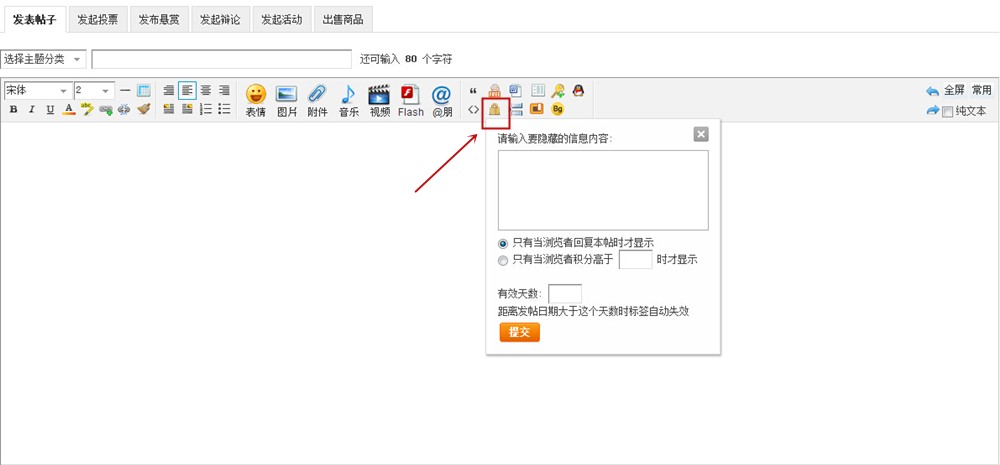
Task: Open the 表情 emoticon picker
Action: coord(256,101)
